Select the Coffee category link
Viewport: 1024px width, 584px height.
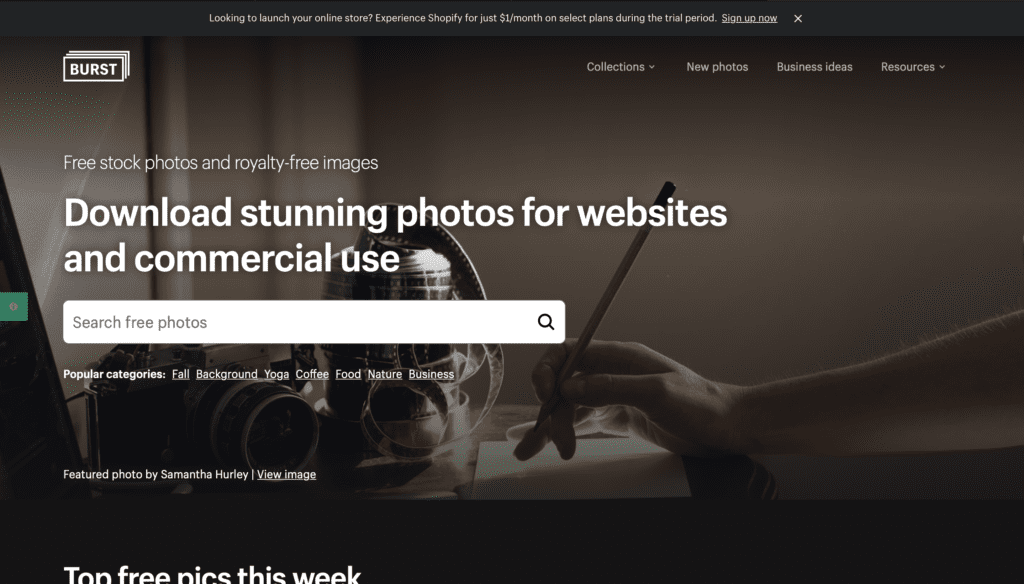pos(312,374)
